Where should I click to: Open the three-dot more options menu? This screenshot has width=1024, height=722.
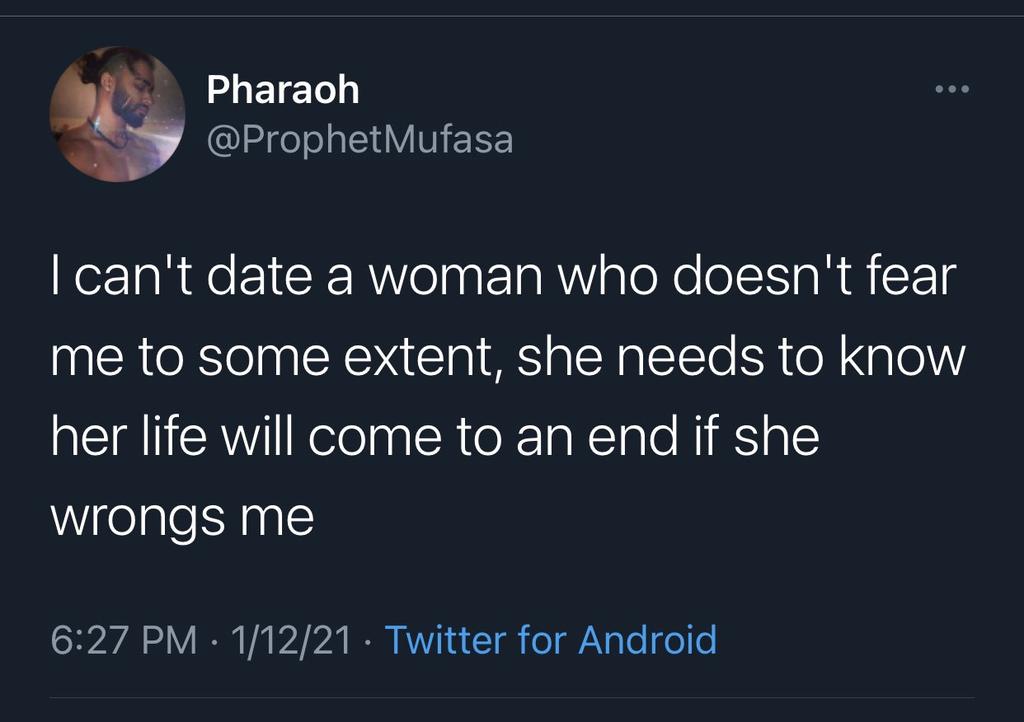(x=952, y=91)
